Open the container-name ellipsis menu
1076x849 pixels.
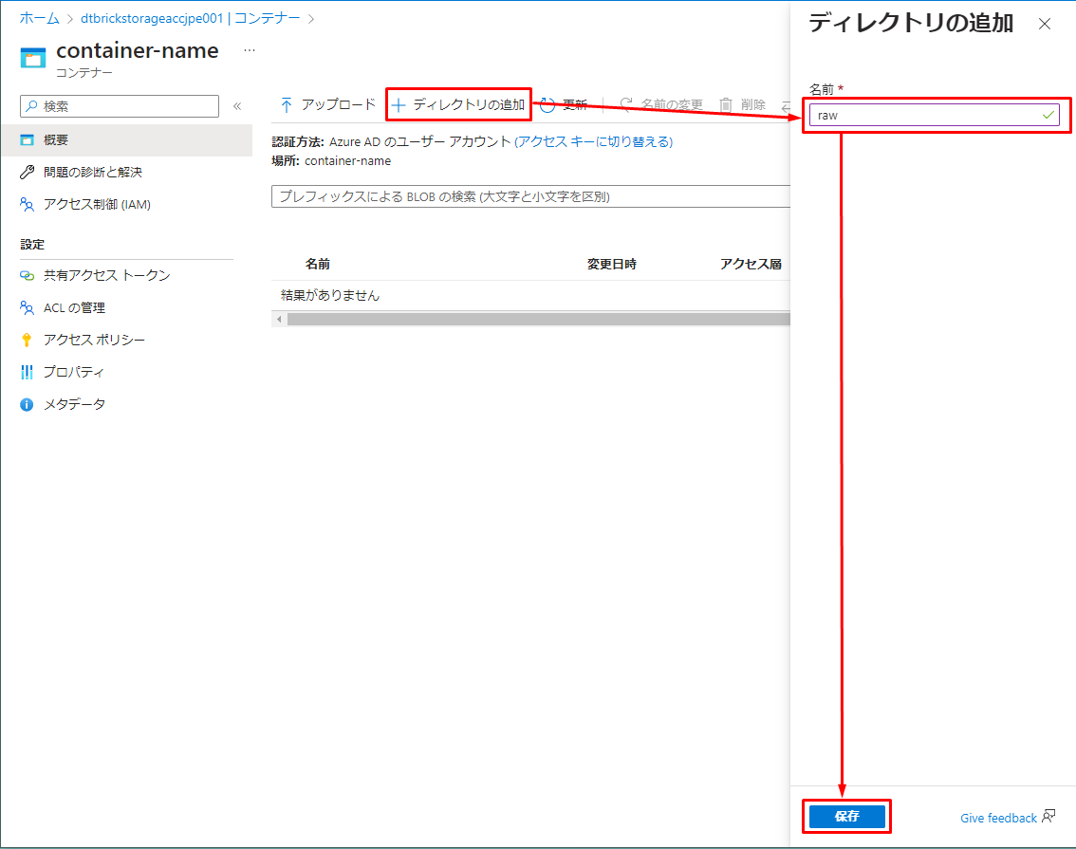(x=249, y=50)
